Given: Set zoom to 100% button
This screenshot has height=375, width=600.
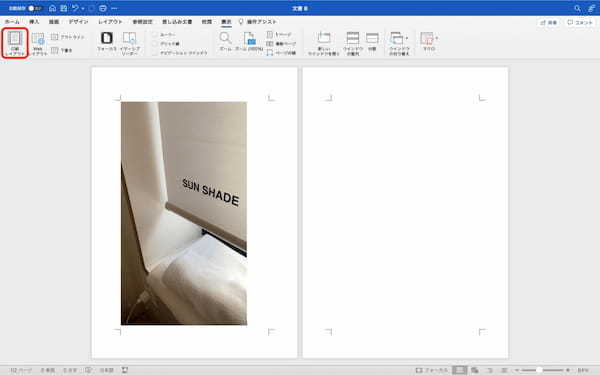Looking at the screenshot, I should (x=249, y=41).
